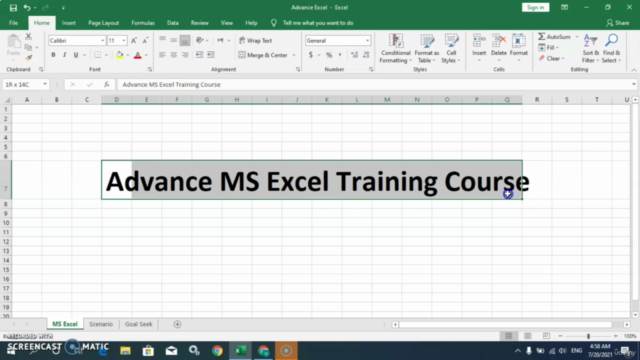Open the font name Calibri dropdown
640x360 pixels.
tap(102, 40)
